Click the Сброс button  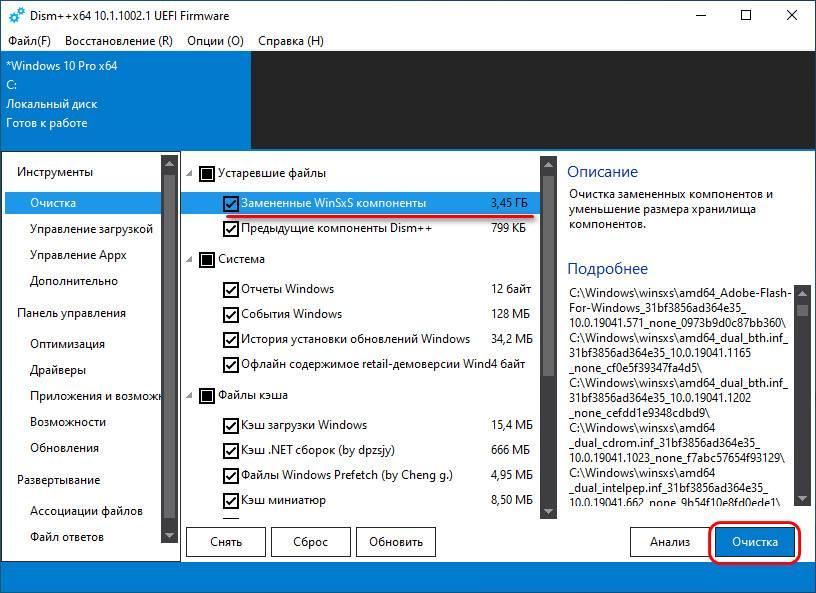click(311, 542)
